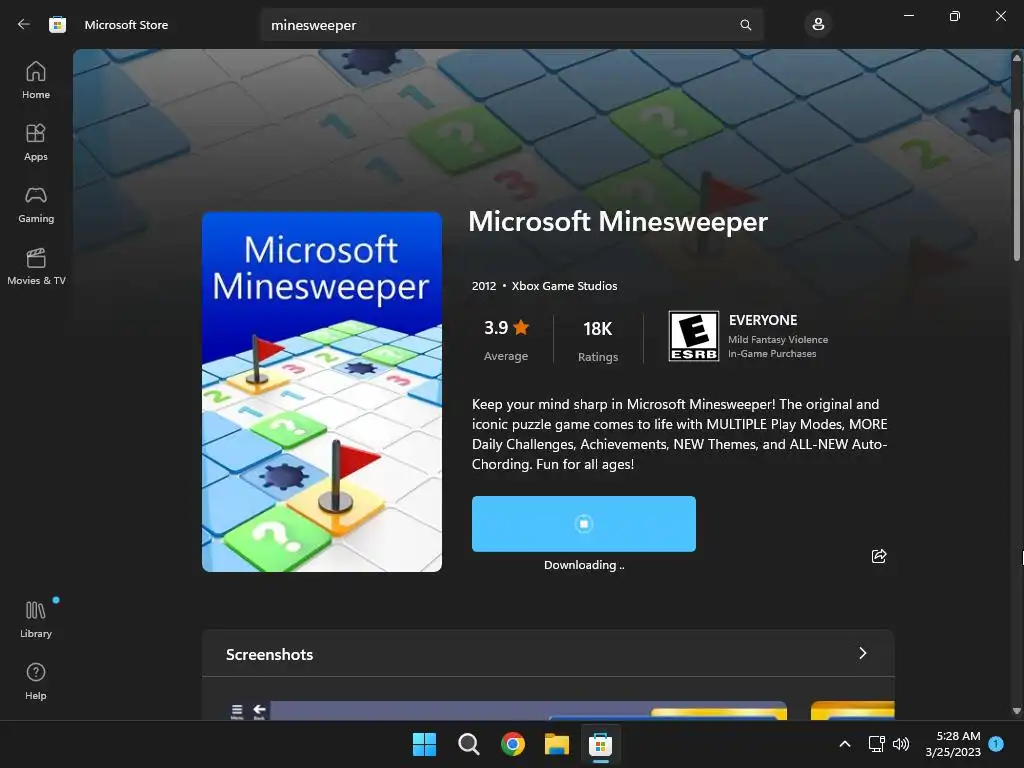Open the user account profile icon
The height and width of the screenshot is (768, 1024).
[x=818, y=25]
